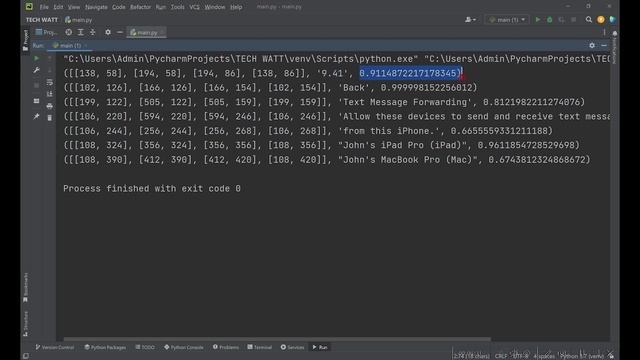Open Version Control tool window
Screen dimensions: 640x360
pos(55,347)
